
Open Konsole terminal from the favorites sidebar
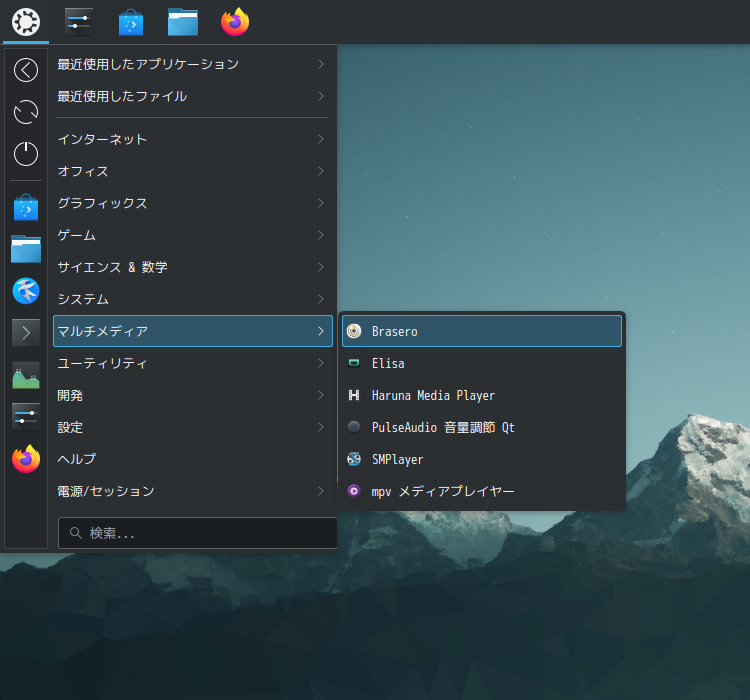(x=26, y=333)
